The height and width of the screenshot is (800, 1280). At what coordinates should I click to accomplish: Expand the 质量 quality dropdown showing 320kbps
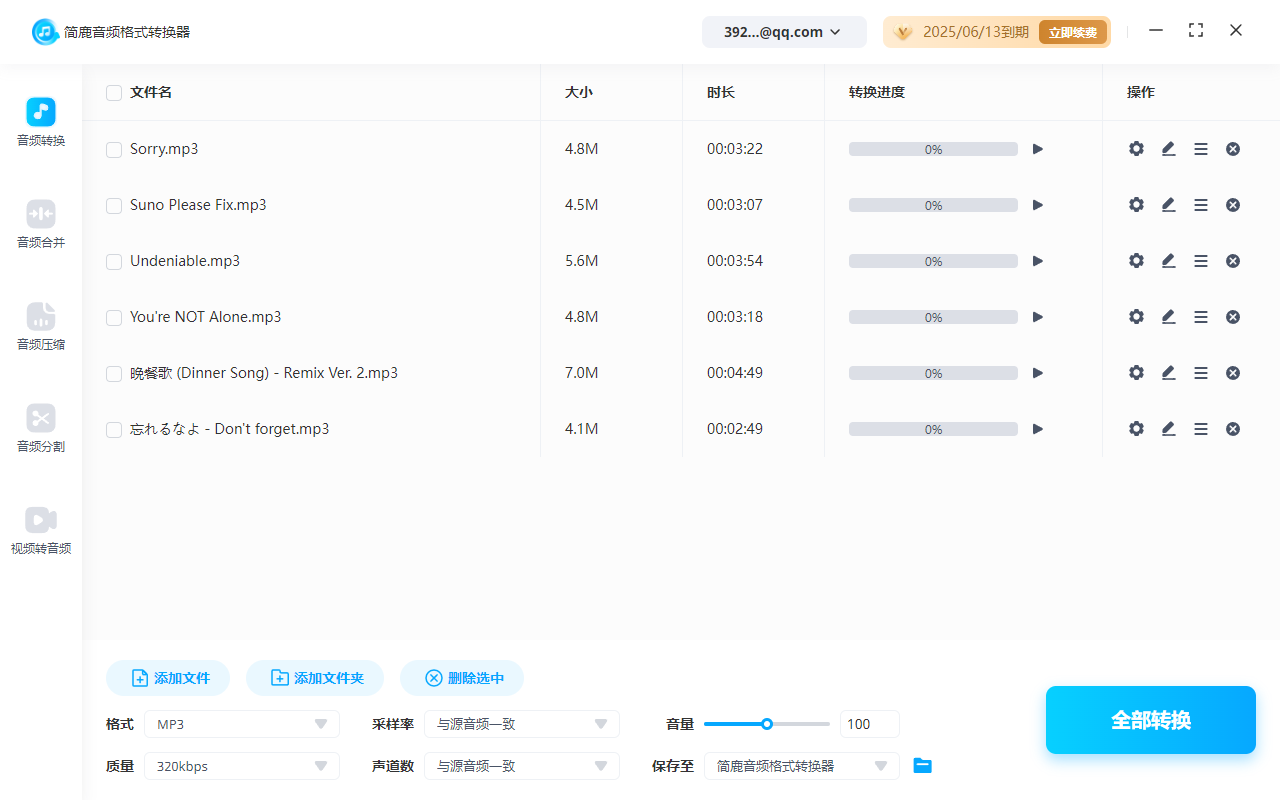pos(241,765)
